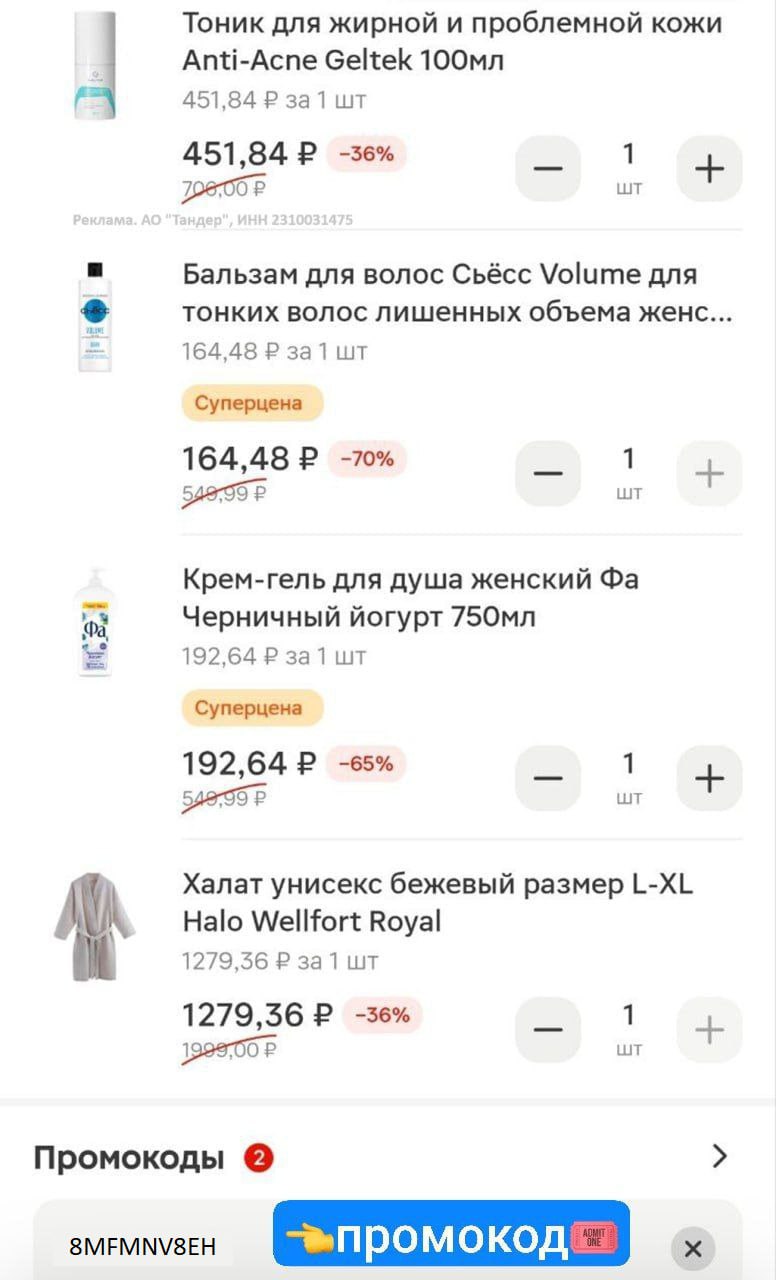
Task: Open Халат унисекс бежевый product title
Action: point(437,902)
